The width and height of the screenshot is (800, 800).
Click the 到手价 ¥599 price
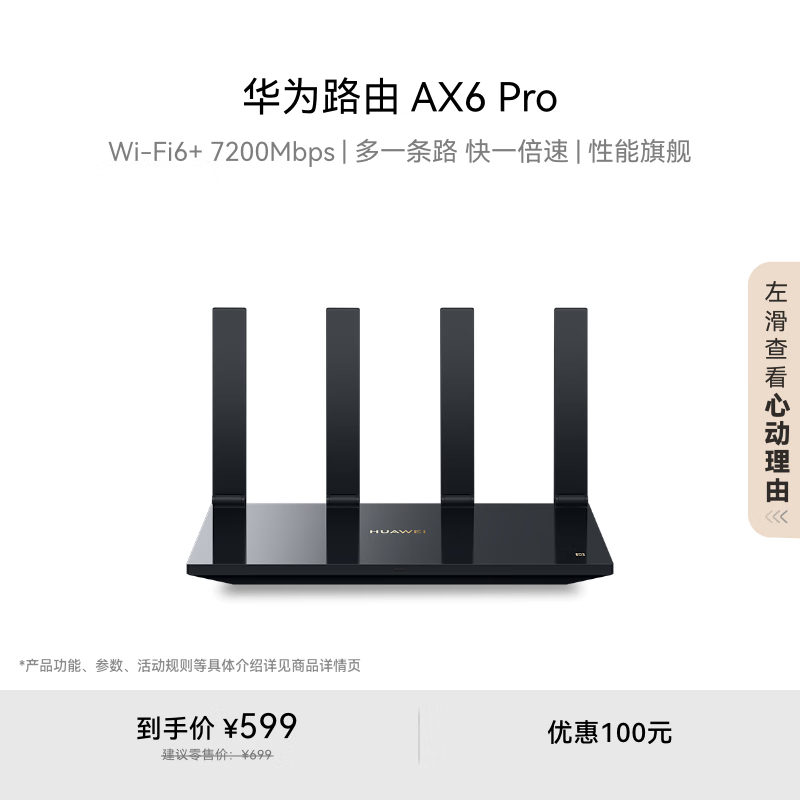216,727
